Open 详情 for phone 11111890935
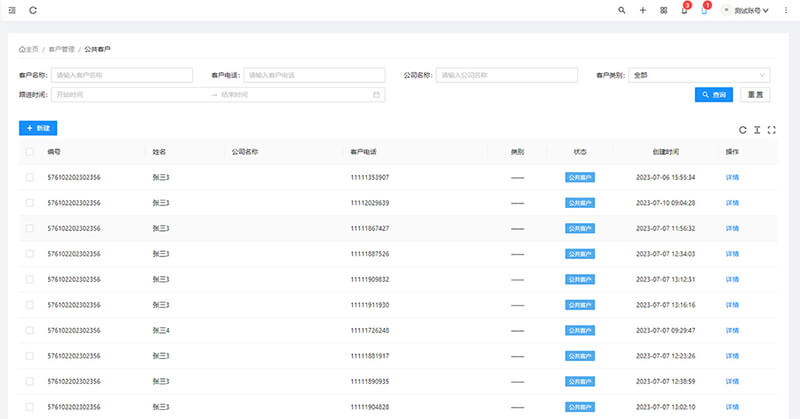 click(732, 381)
